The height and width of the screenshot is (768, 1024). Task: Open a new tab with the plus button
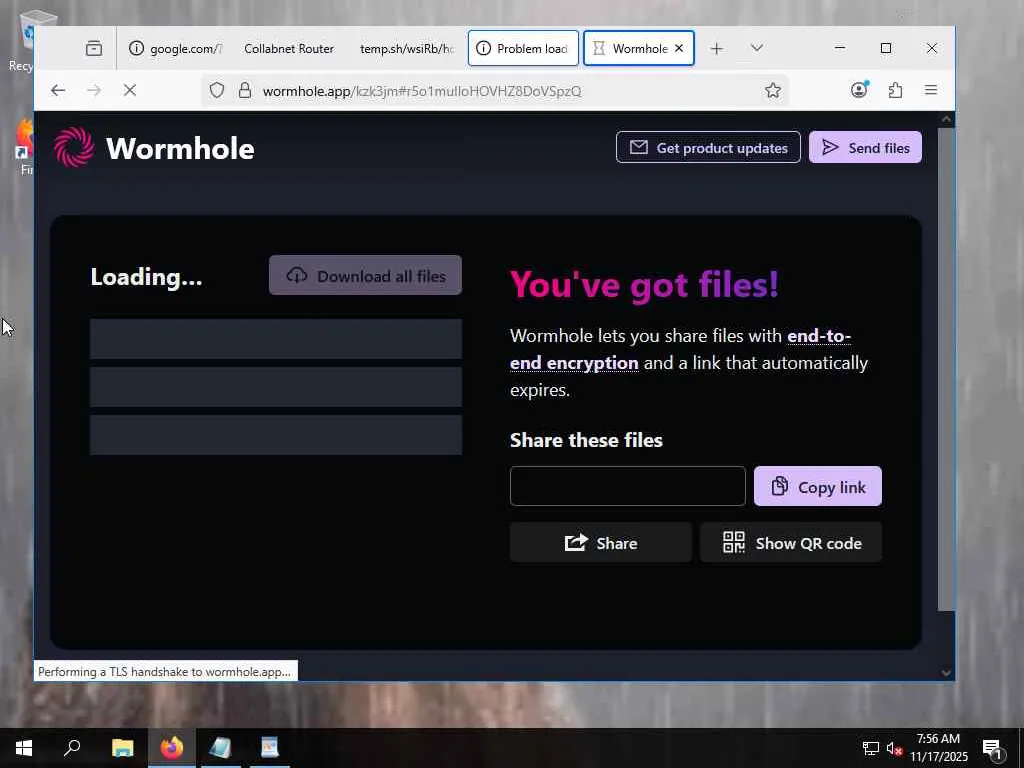click(716, 48)
